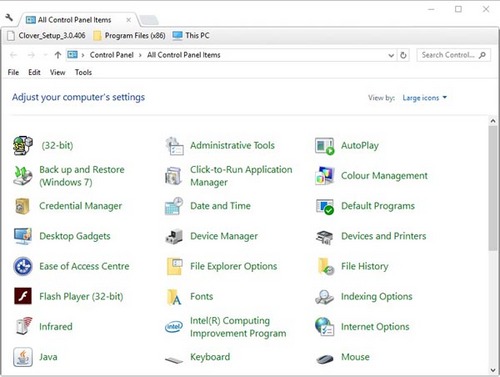Open the File History link
The image size is (500, 377).
pos(365,266)
